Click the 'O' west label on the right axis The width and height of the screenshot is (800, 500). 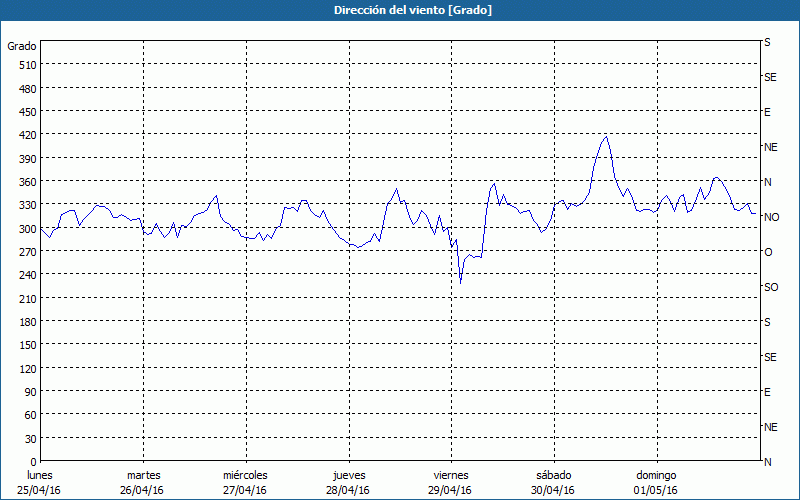point(767,252)
